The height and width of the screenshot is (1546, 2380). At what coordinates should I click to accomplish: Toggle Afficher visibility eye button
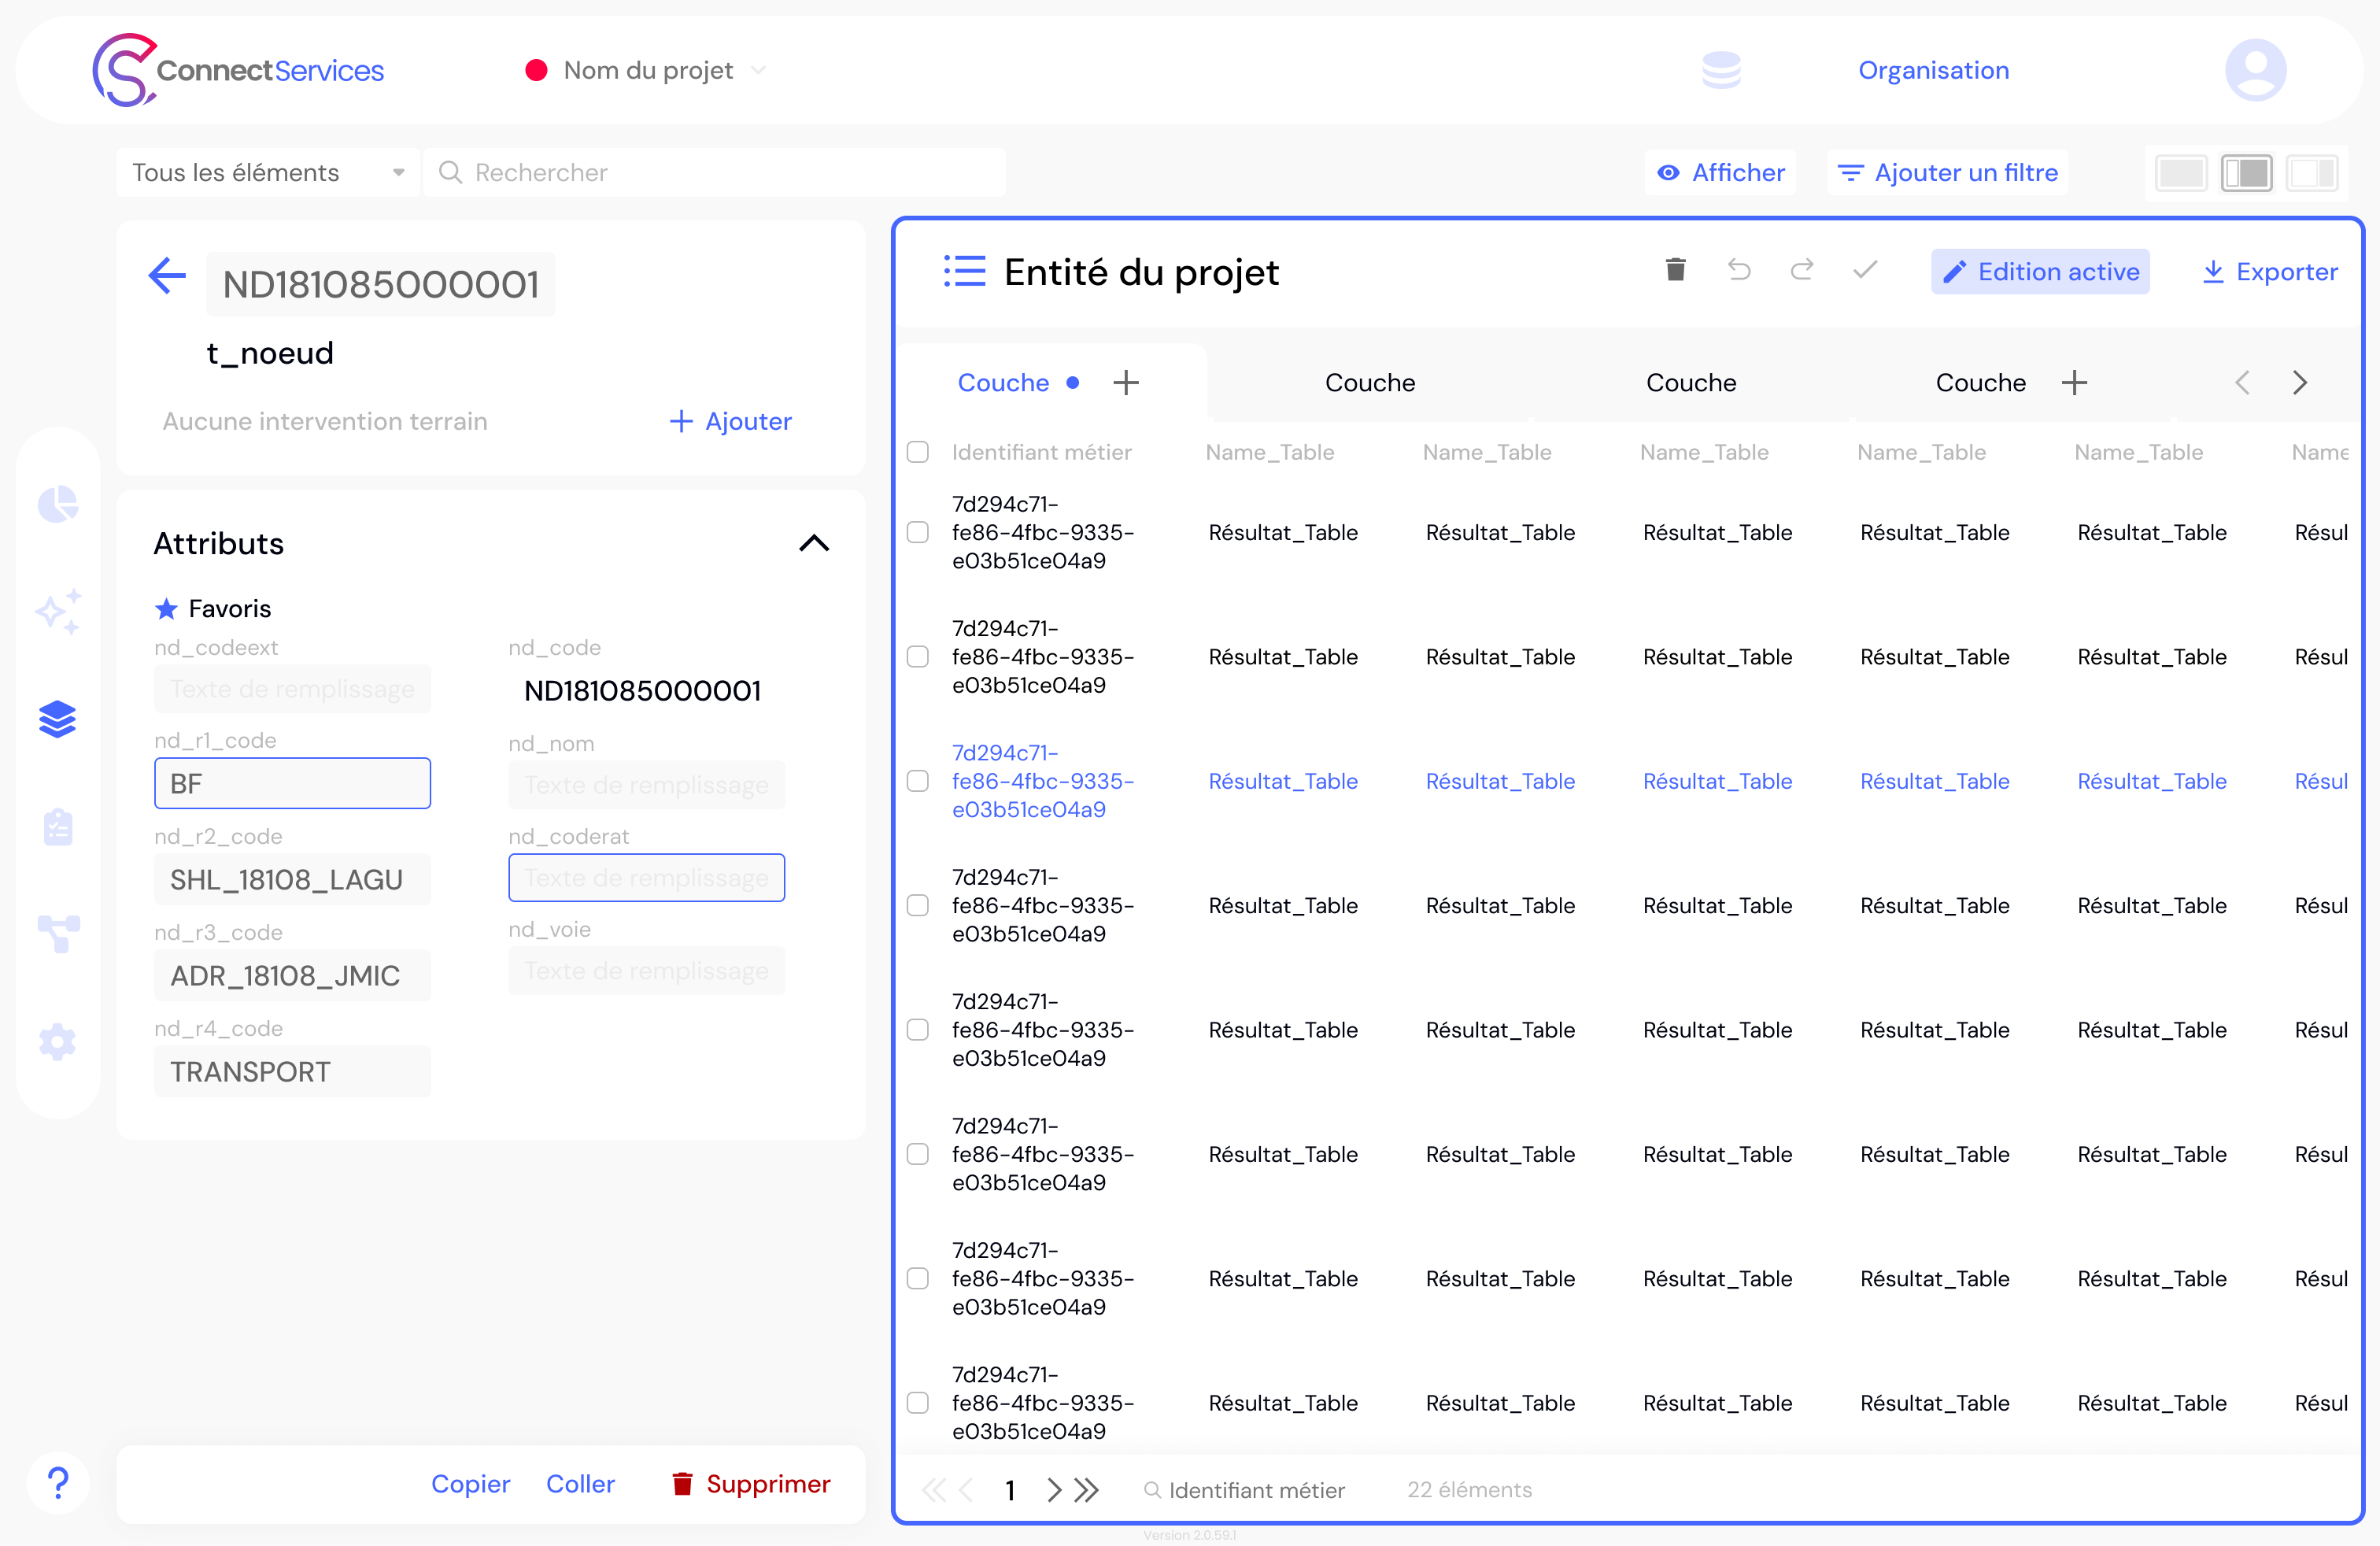coord(1720,173)
